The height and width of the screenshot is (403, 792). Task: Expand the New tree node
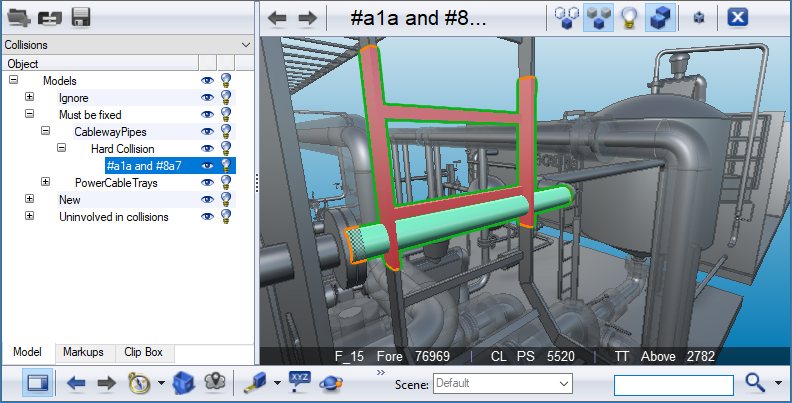pyautogui.click(x=30, y=200)
